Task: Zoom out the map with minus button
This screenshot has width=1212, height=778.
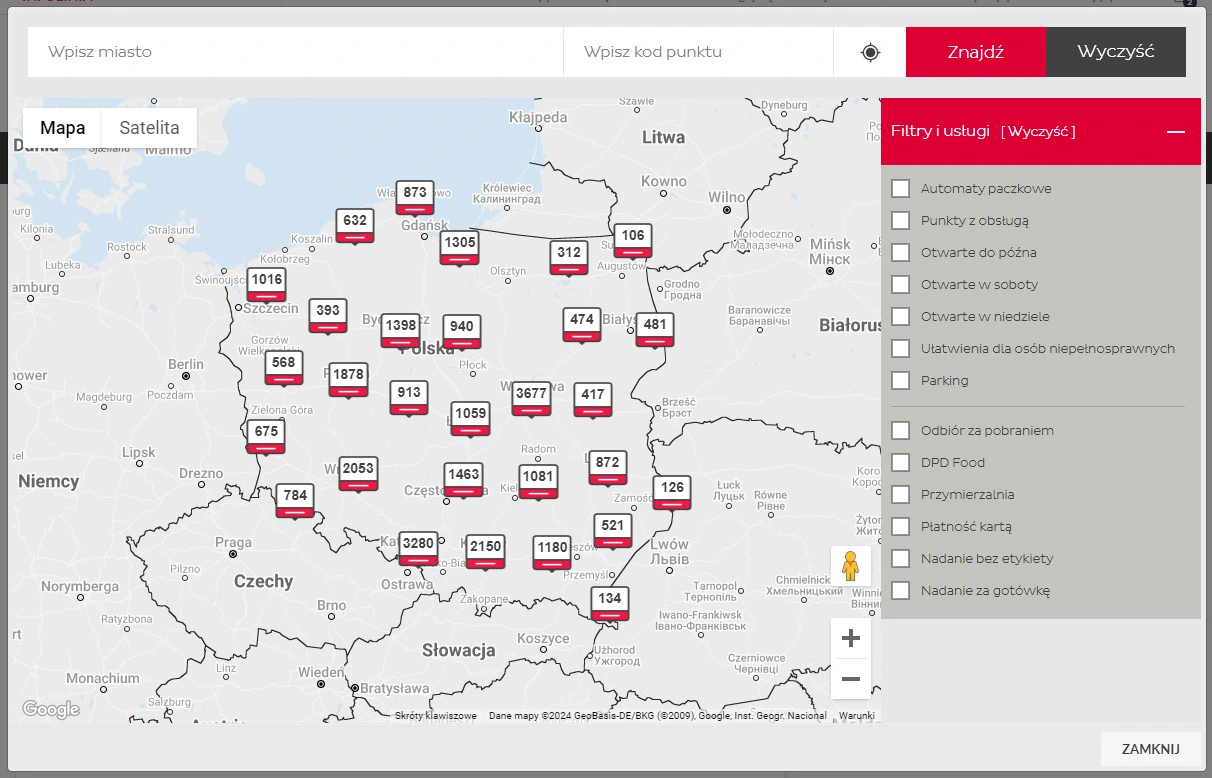Action: point(850,680)
